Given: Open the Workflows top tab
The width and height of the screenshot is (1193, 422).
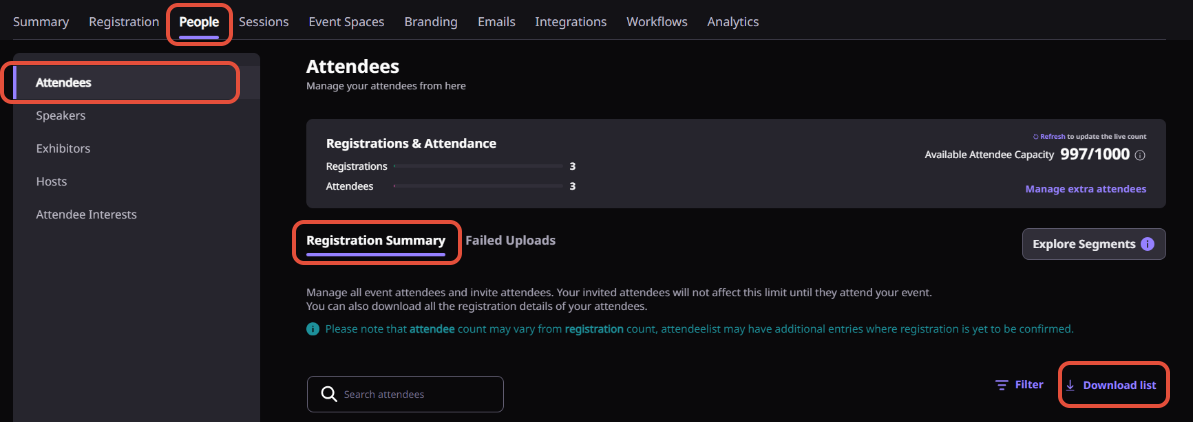Looking at the screenshot, I should 657,22.
